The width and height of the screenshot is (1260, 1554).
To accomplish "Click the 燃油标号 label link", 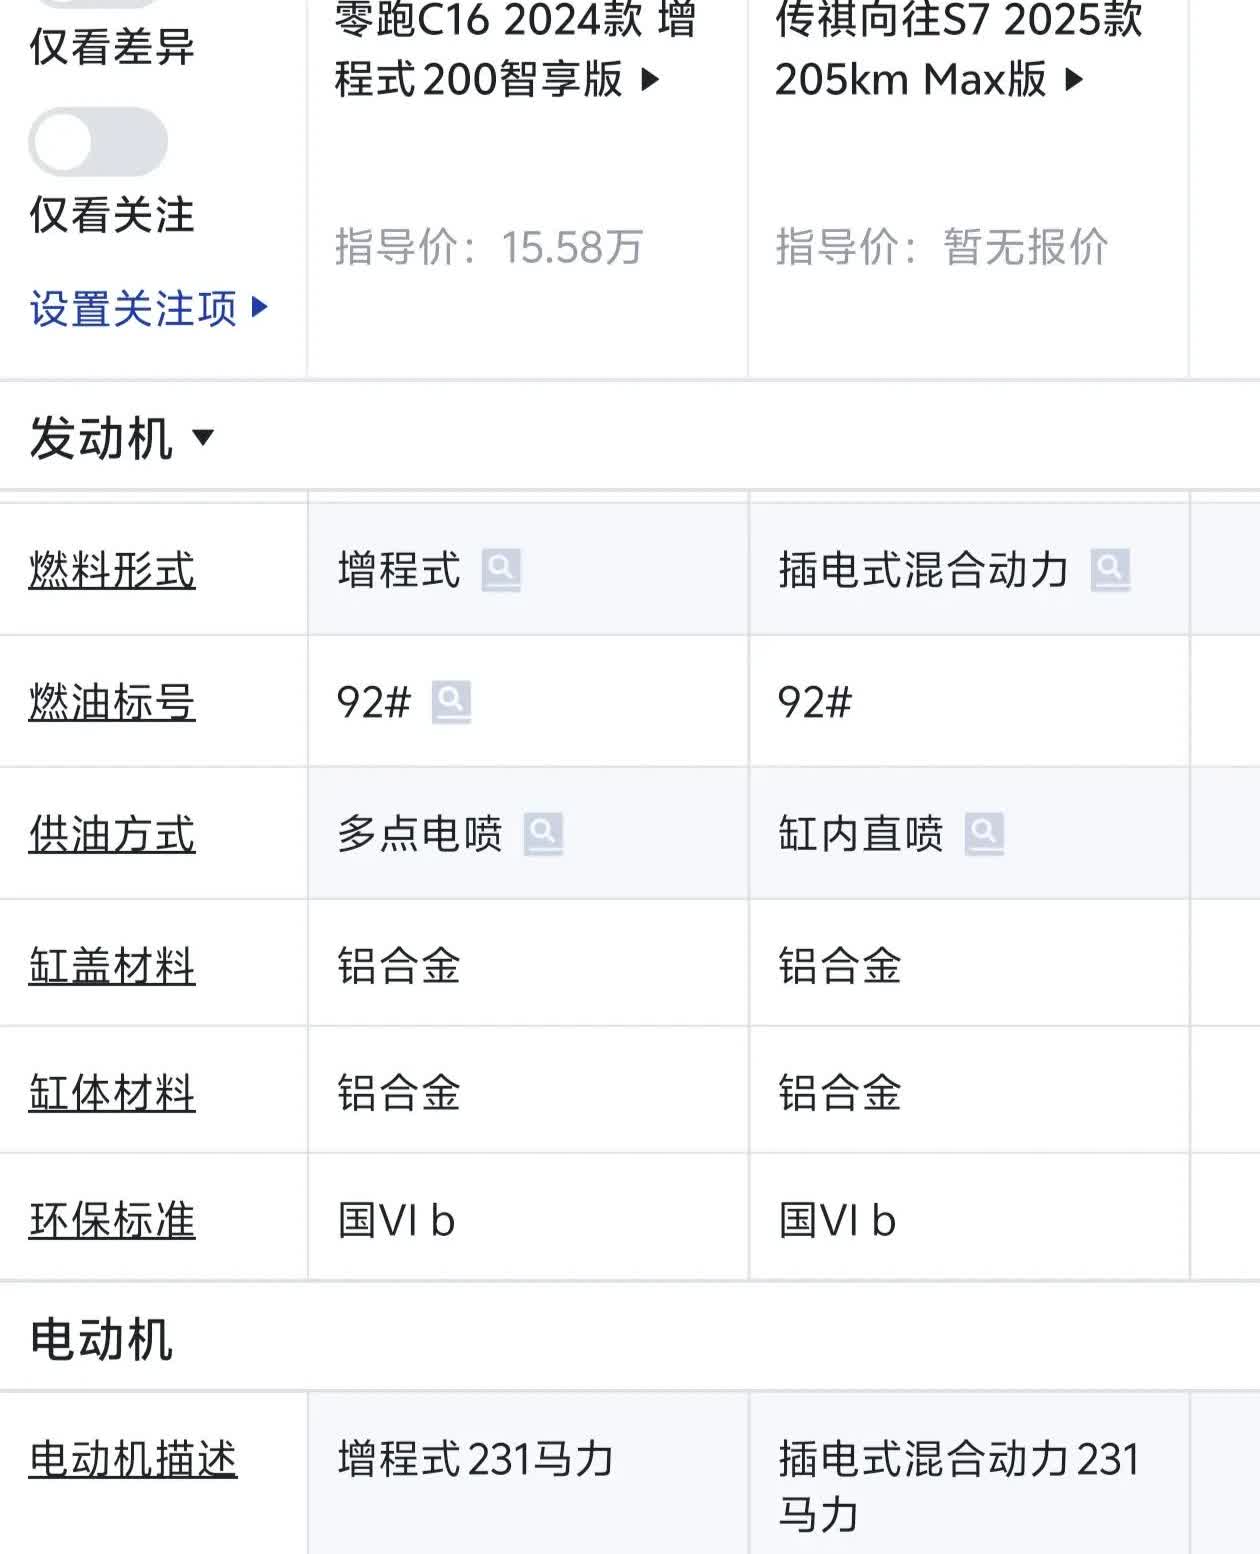I will 112,702.
